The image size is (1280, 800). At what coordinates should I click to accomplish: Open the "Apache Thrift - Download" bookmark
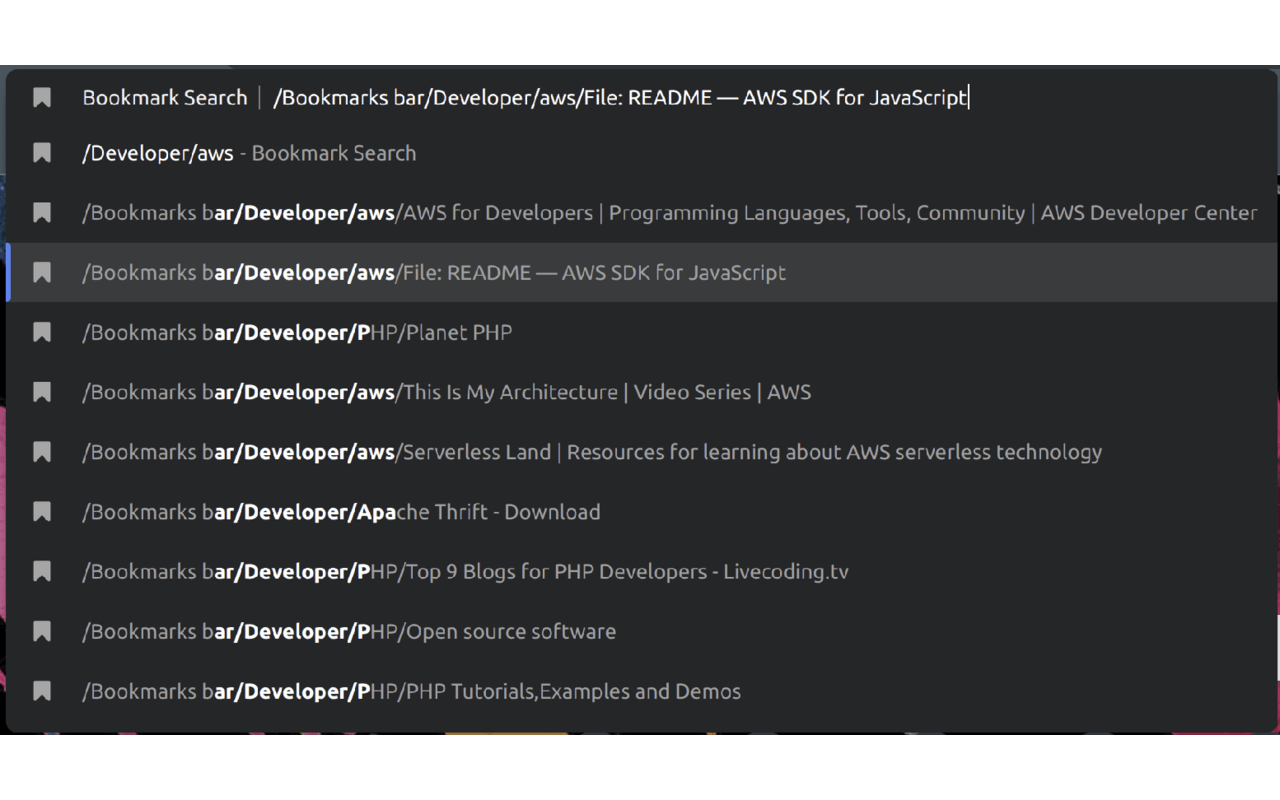point(340,511)
